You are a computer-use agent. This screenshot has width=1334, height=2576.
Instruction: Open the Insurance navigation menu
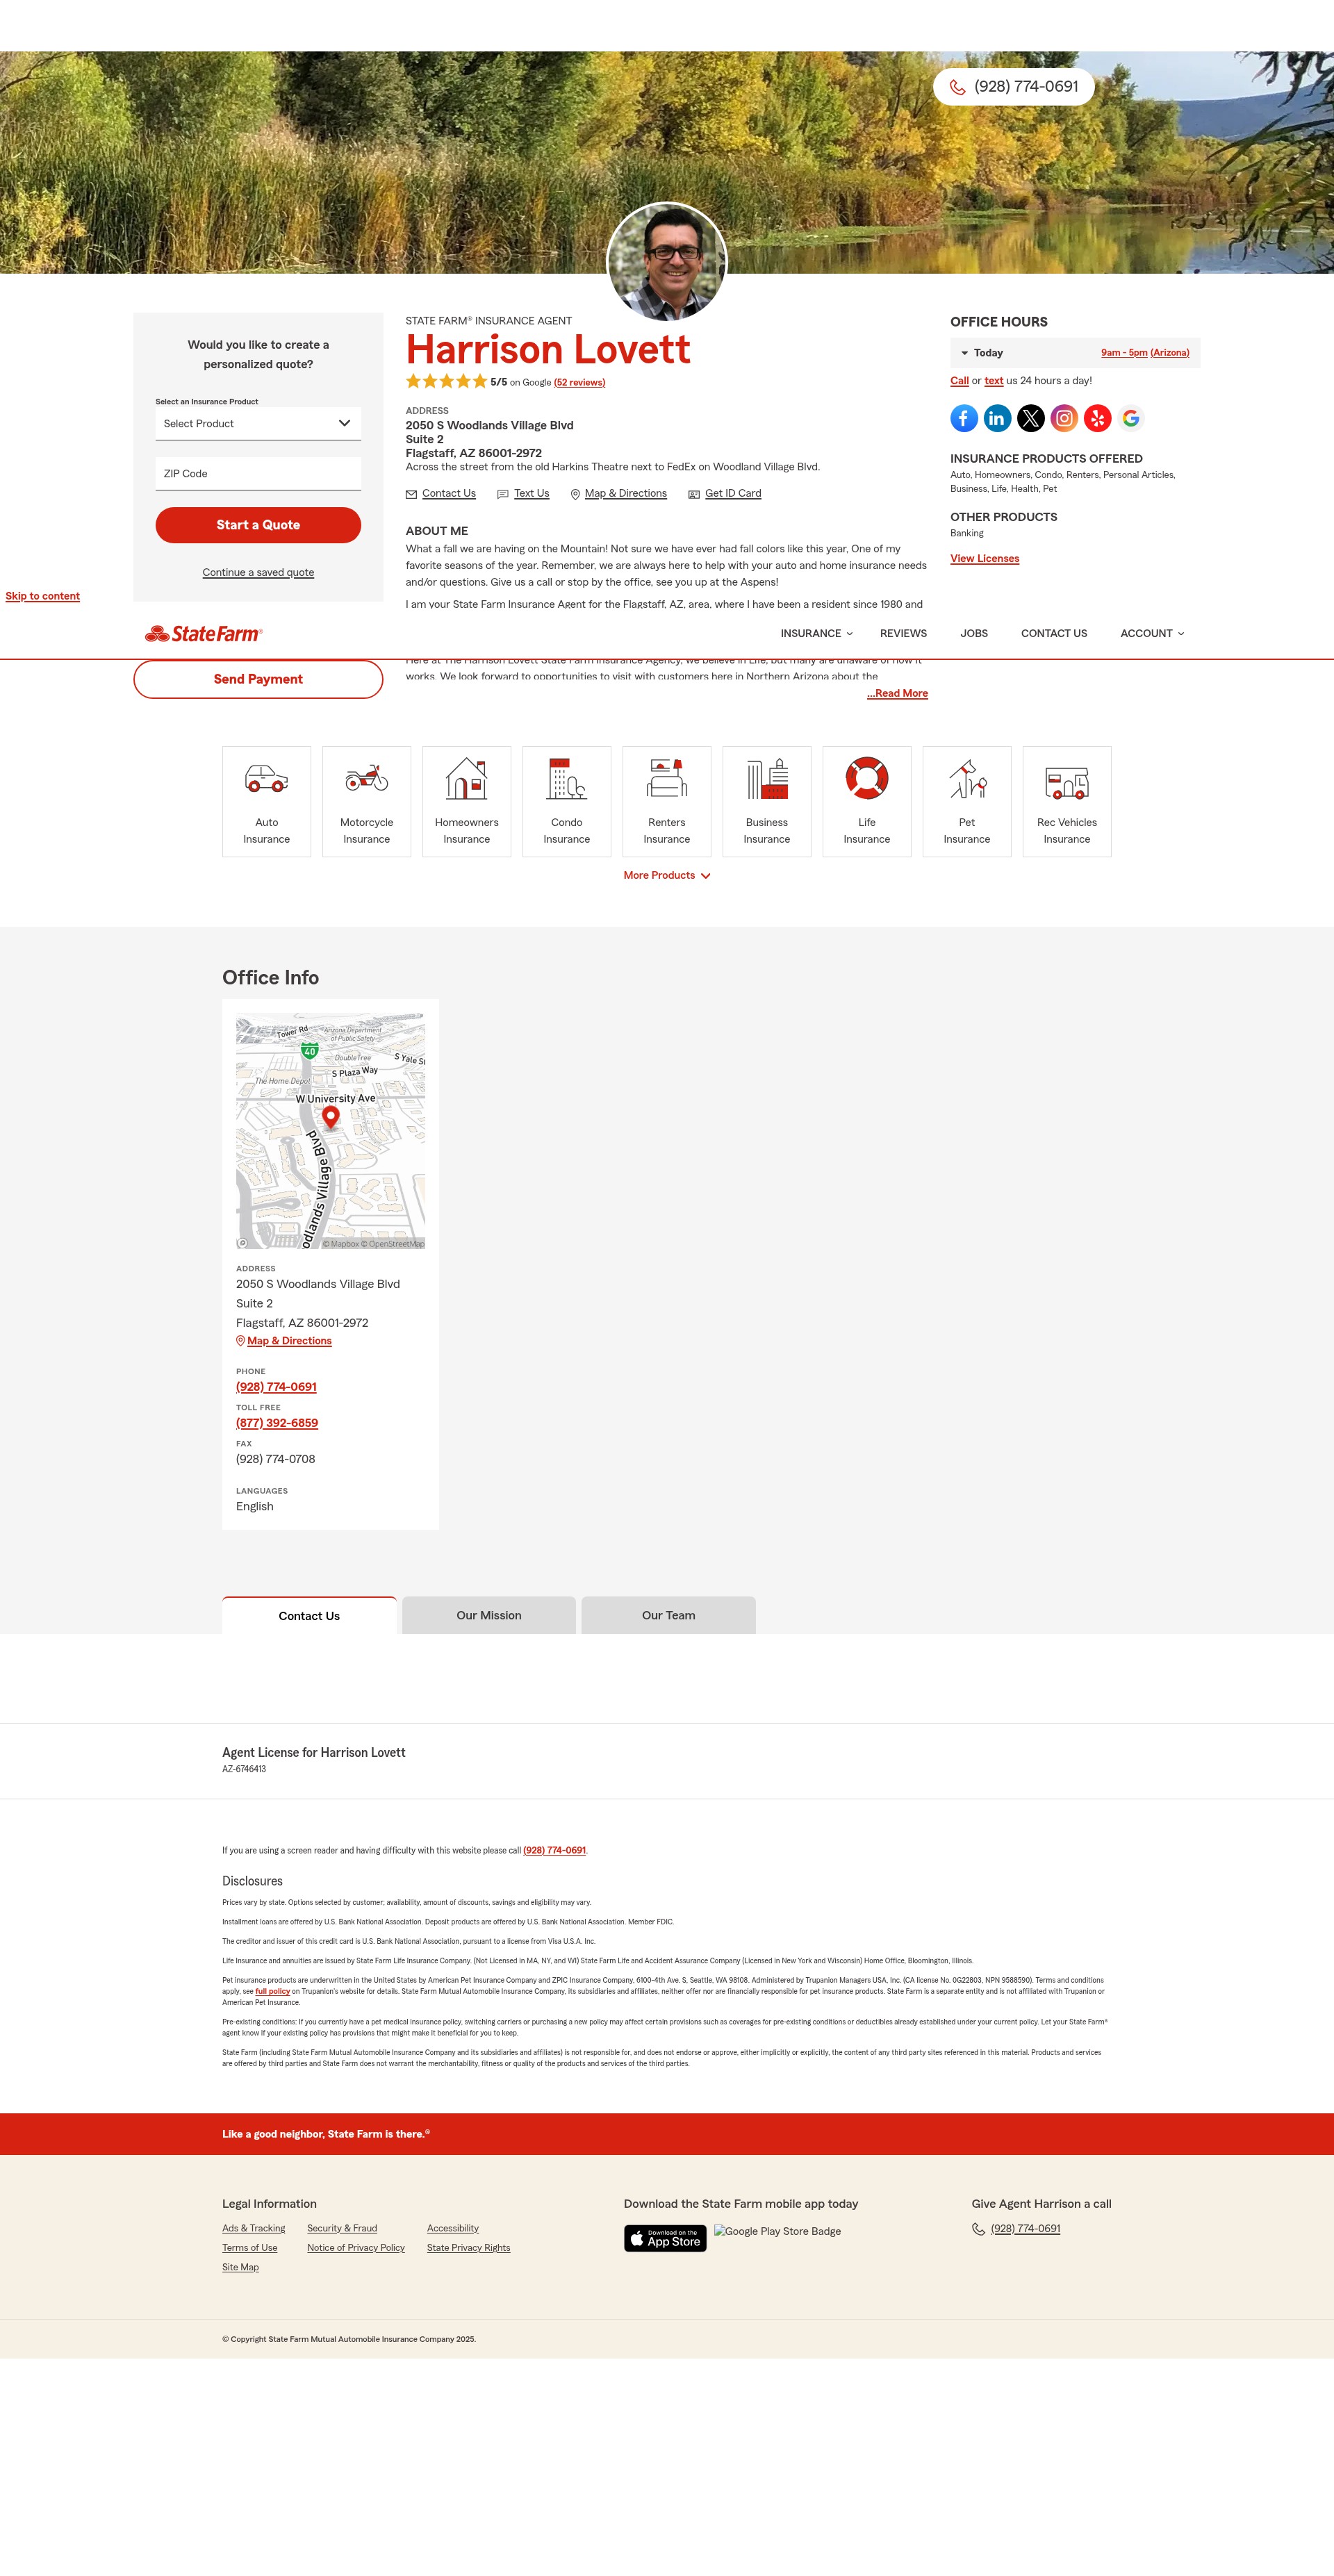coord(817,633)
